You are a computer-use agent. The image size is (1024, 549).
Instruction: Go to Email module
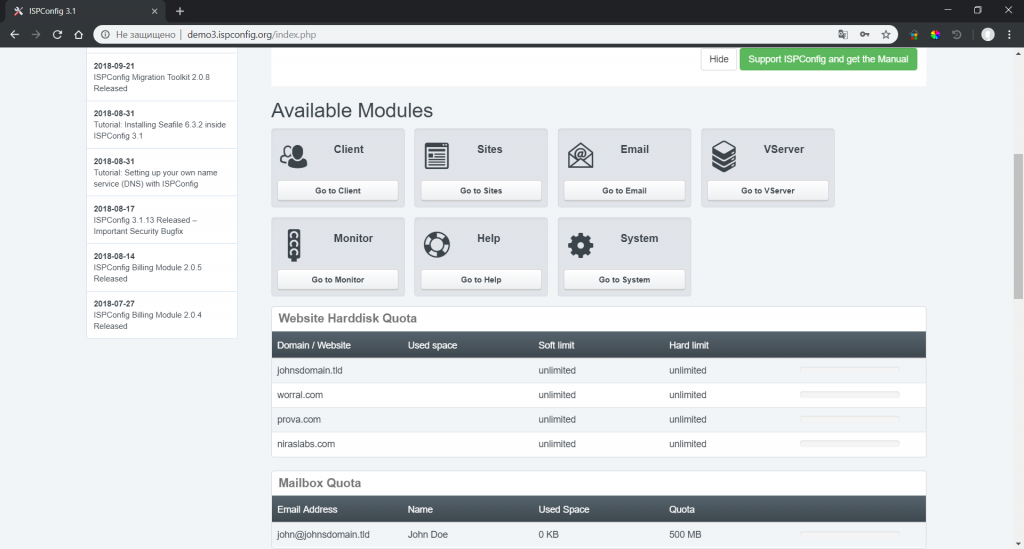(624, 191)
